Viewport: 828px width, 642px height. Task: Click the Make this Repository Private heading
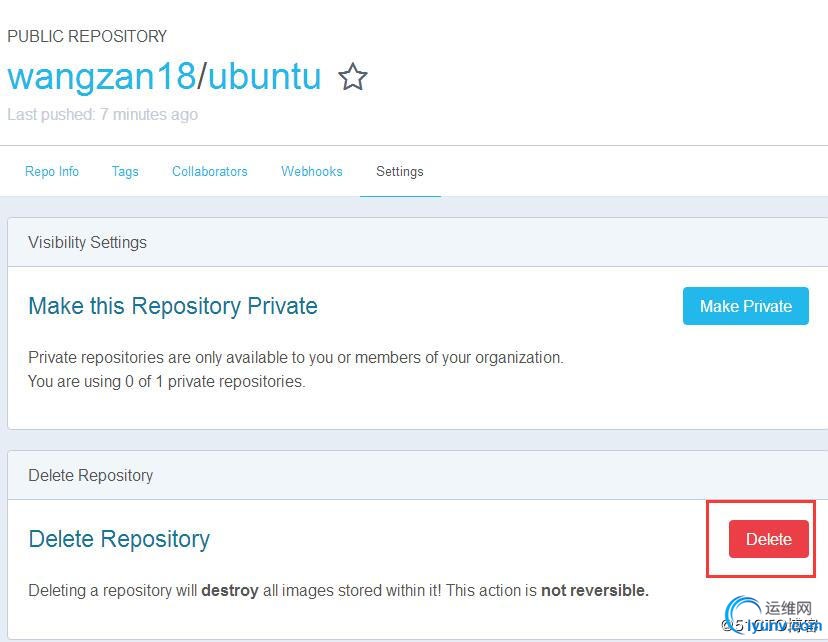pos(173,307)
